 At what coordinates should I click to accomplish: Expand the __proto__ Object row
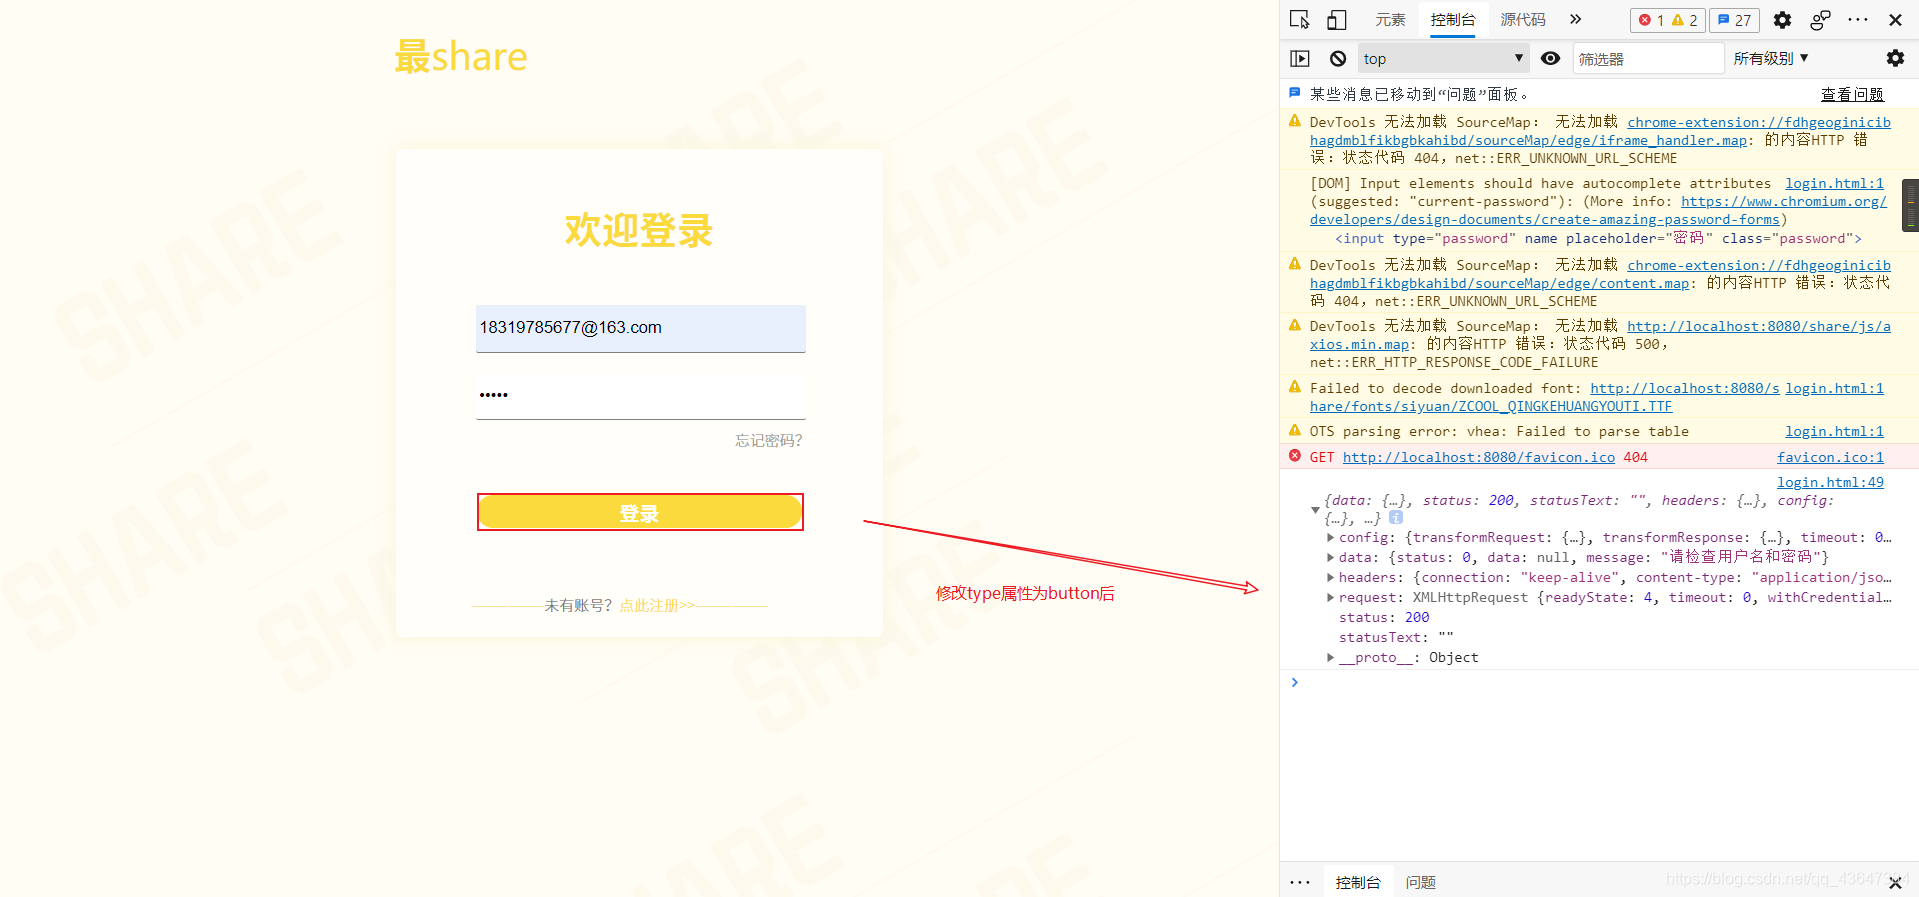[1330, 657]
